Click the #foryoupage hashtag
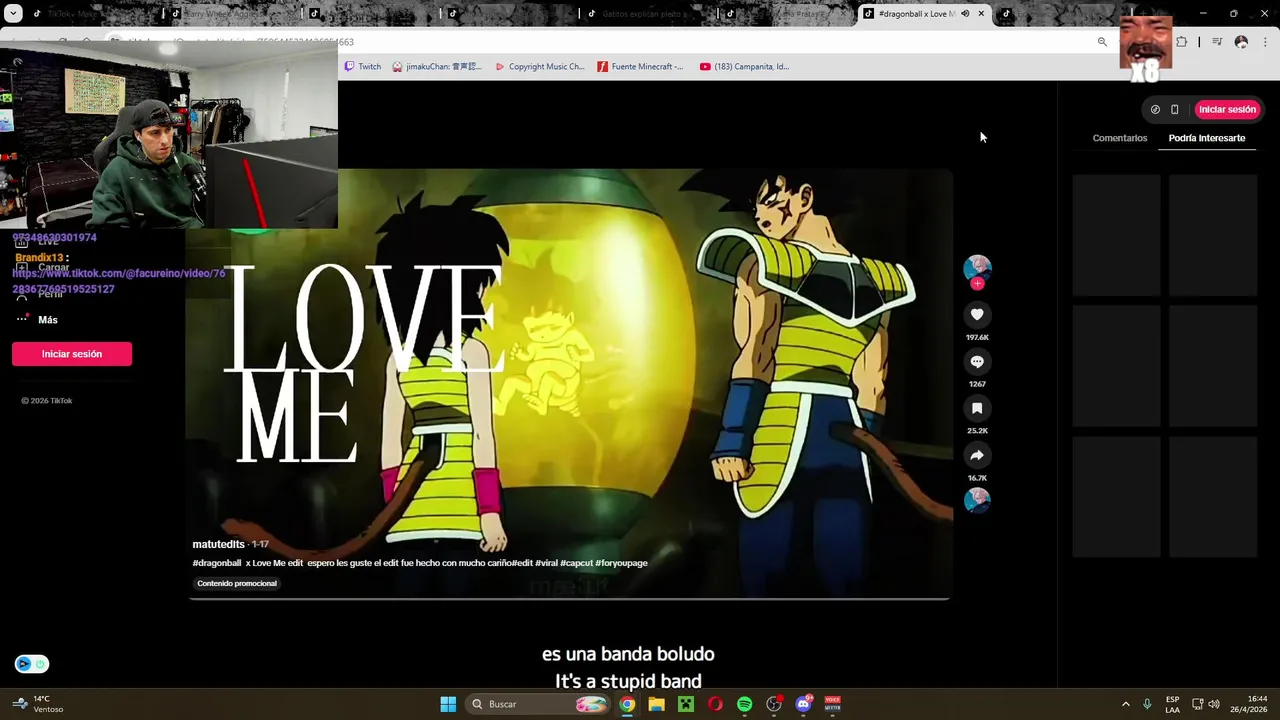Viewport: 1280px width, 720px height. pos(621,563)
